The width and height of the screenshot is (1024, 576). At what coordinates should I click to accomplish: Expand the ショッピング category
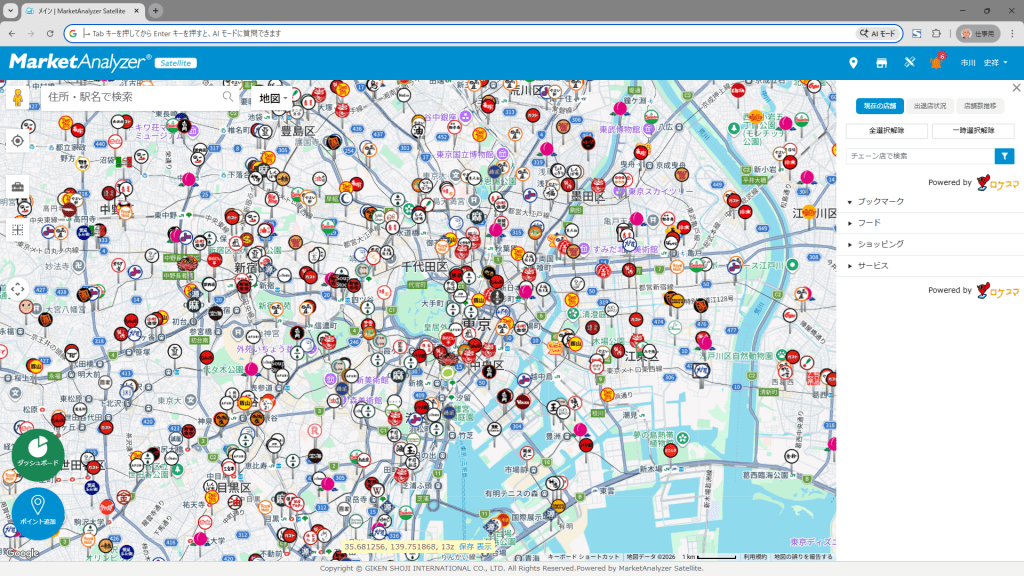[880, 244]
